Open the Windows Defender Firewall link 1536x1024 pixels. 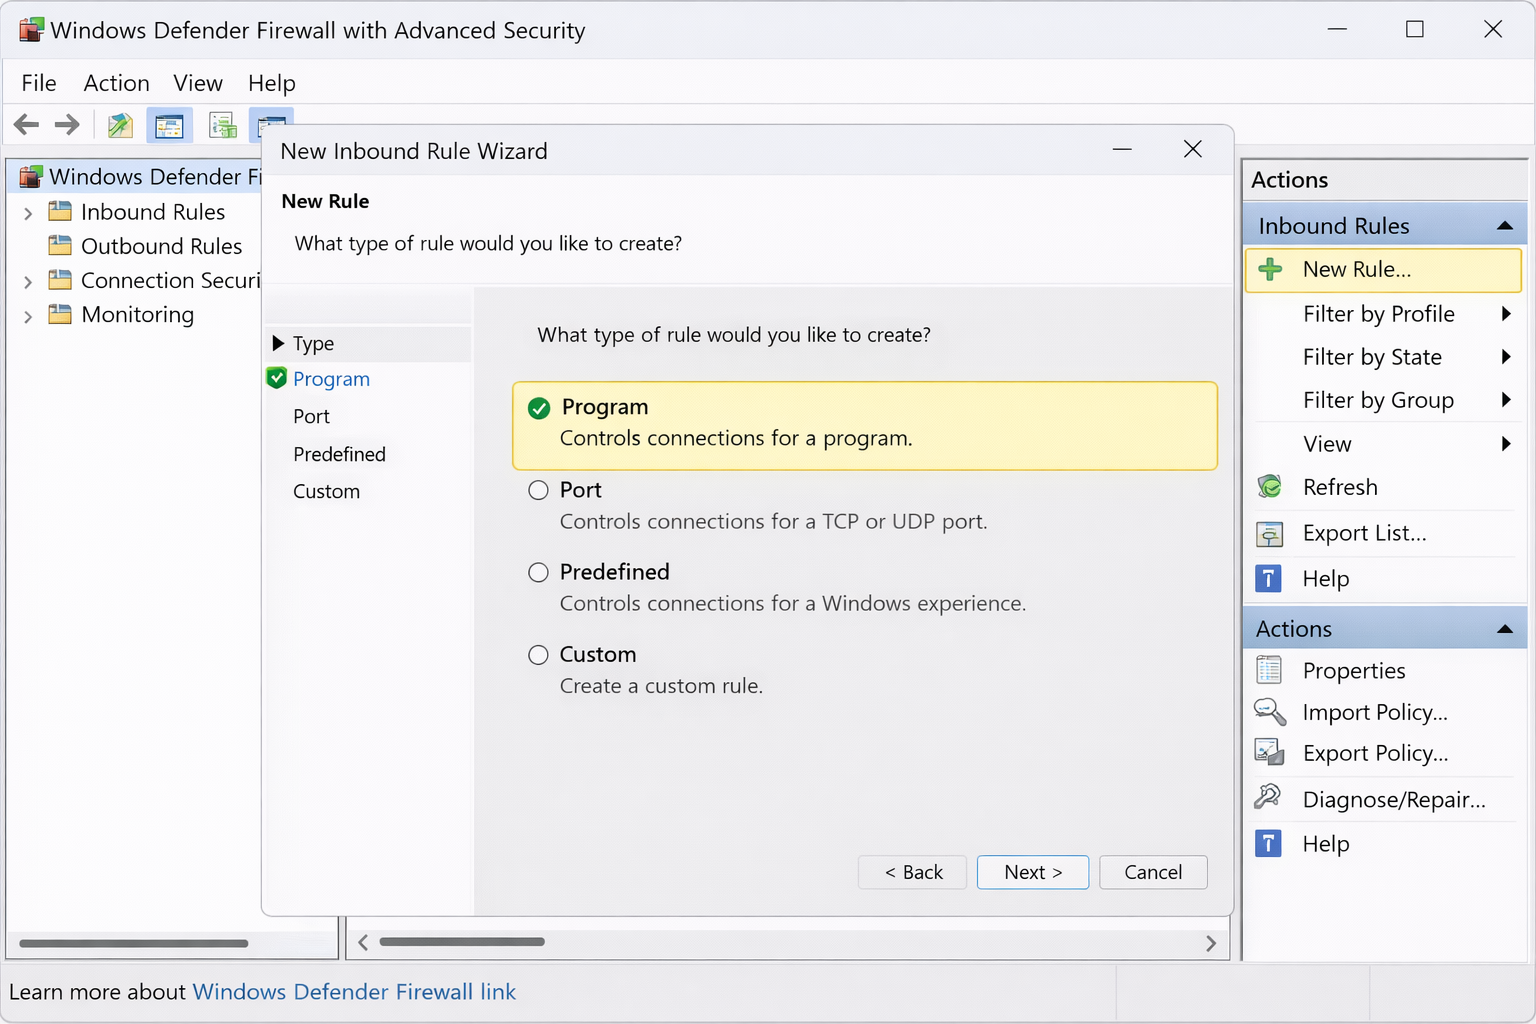(x=354, y=992)
